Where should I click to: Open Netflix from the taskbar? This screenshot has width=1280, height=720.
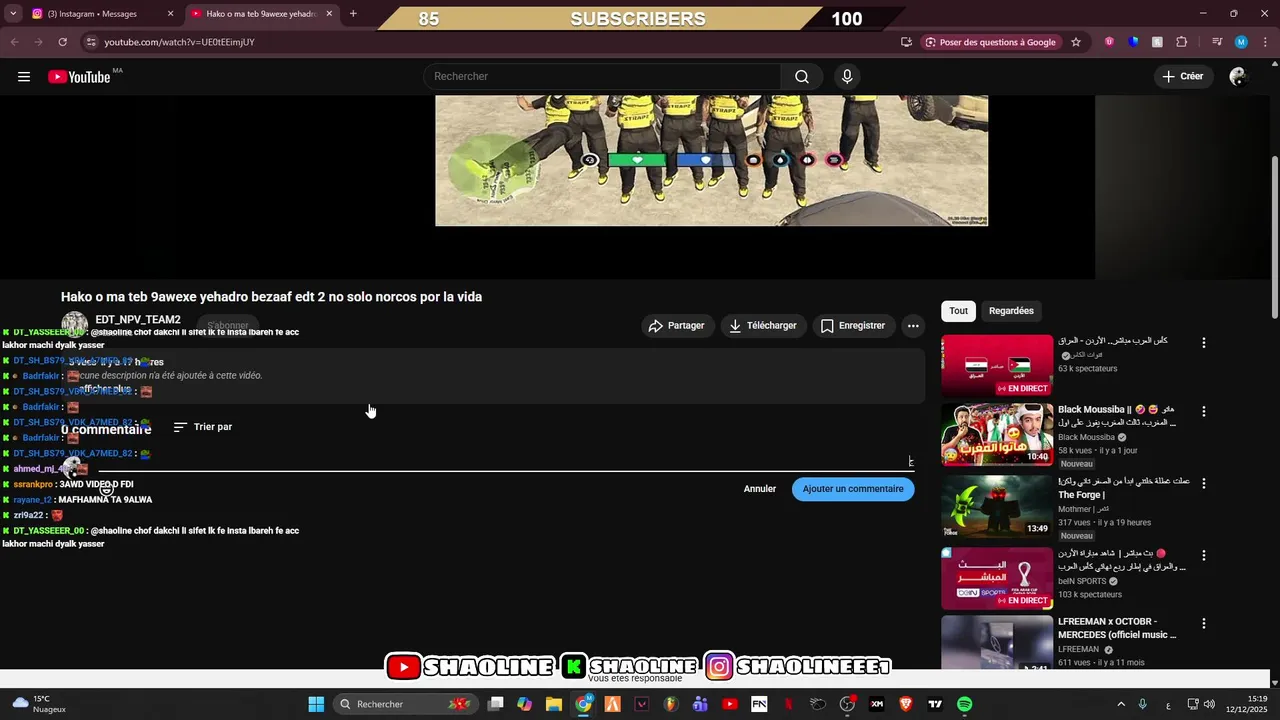(x=789, y=704)
